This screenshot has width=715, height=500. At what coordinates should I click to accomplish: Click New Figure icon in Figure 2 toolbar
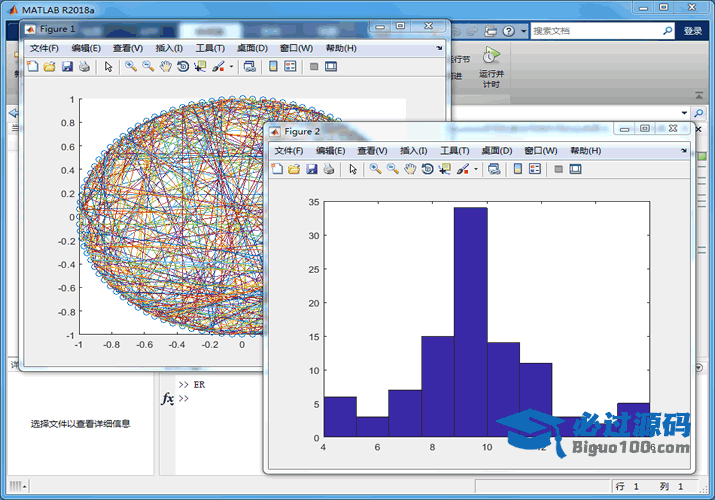pyautogui.click(x=277, y=169)
